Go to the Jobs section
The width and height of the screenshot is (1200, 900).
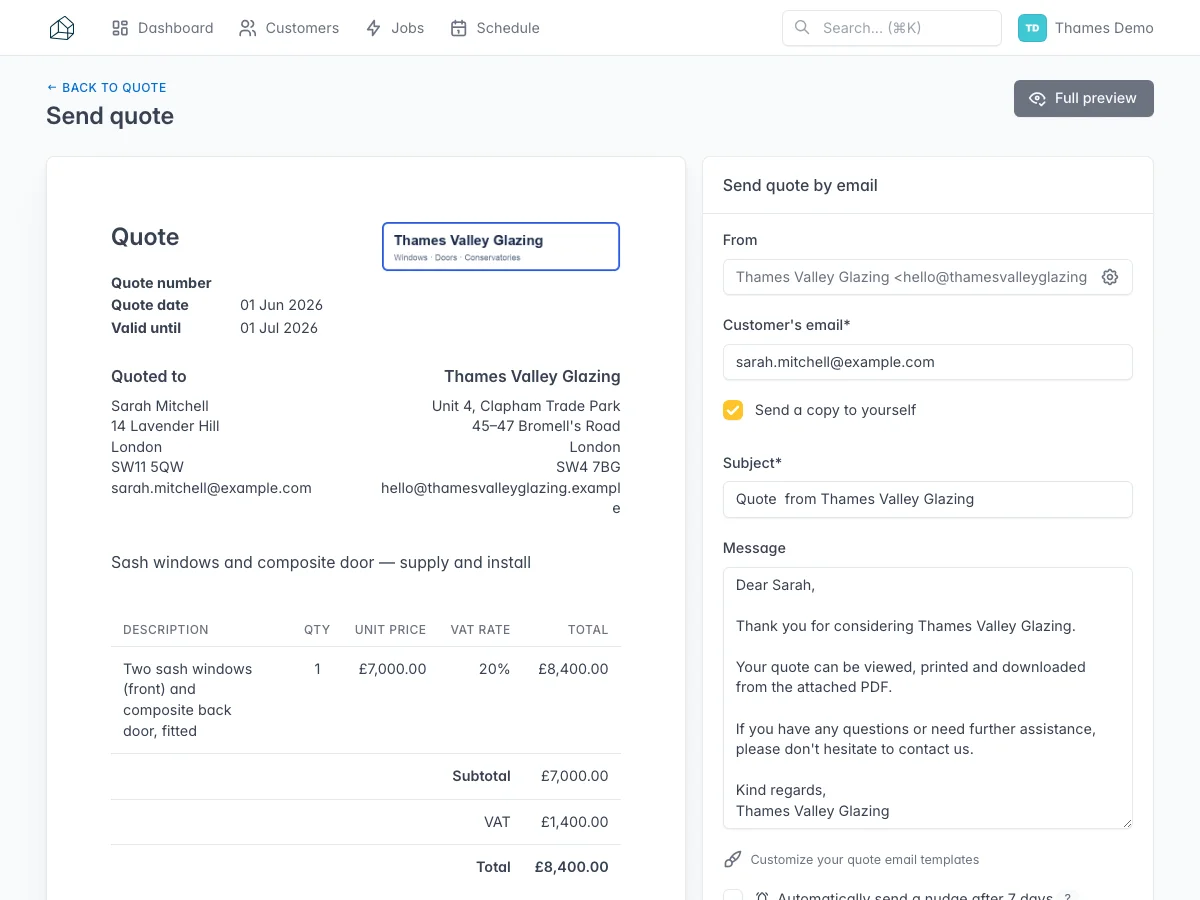[395, 28]
